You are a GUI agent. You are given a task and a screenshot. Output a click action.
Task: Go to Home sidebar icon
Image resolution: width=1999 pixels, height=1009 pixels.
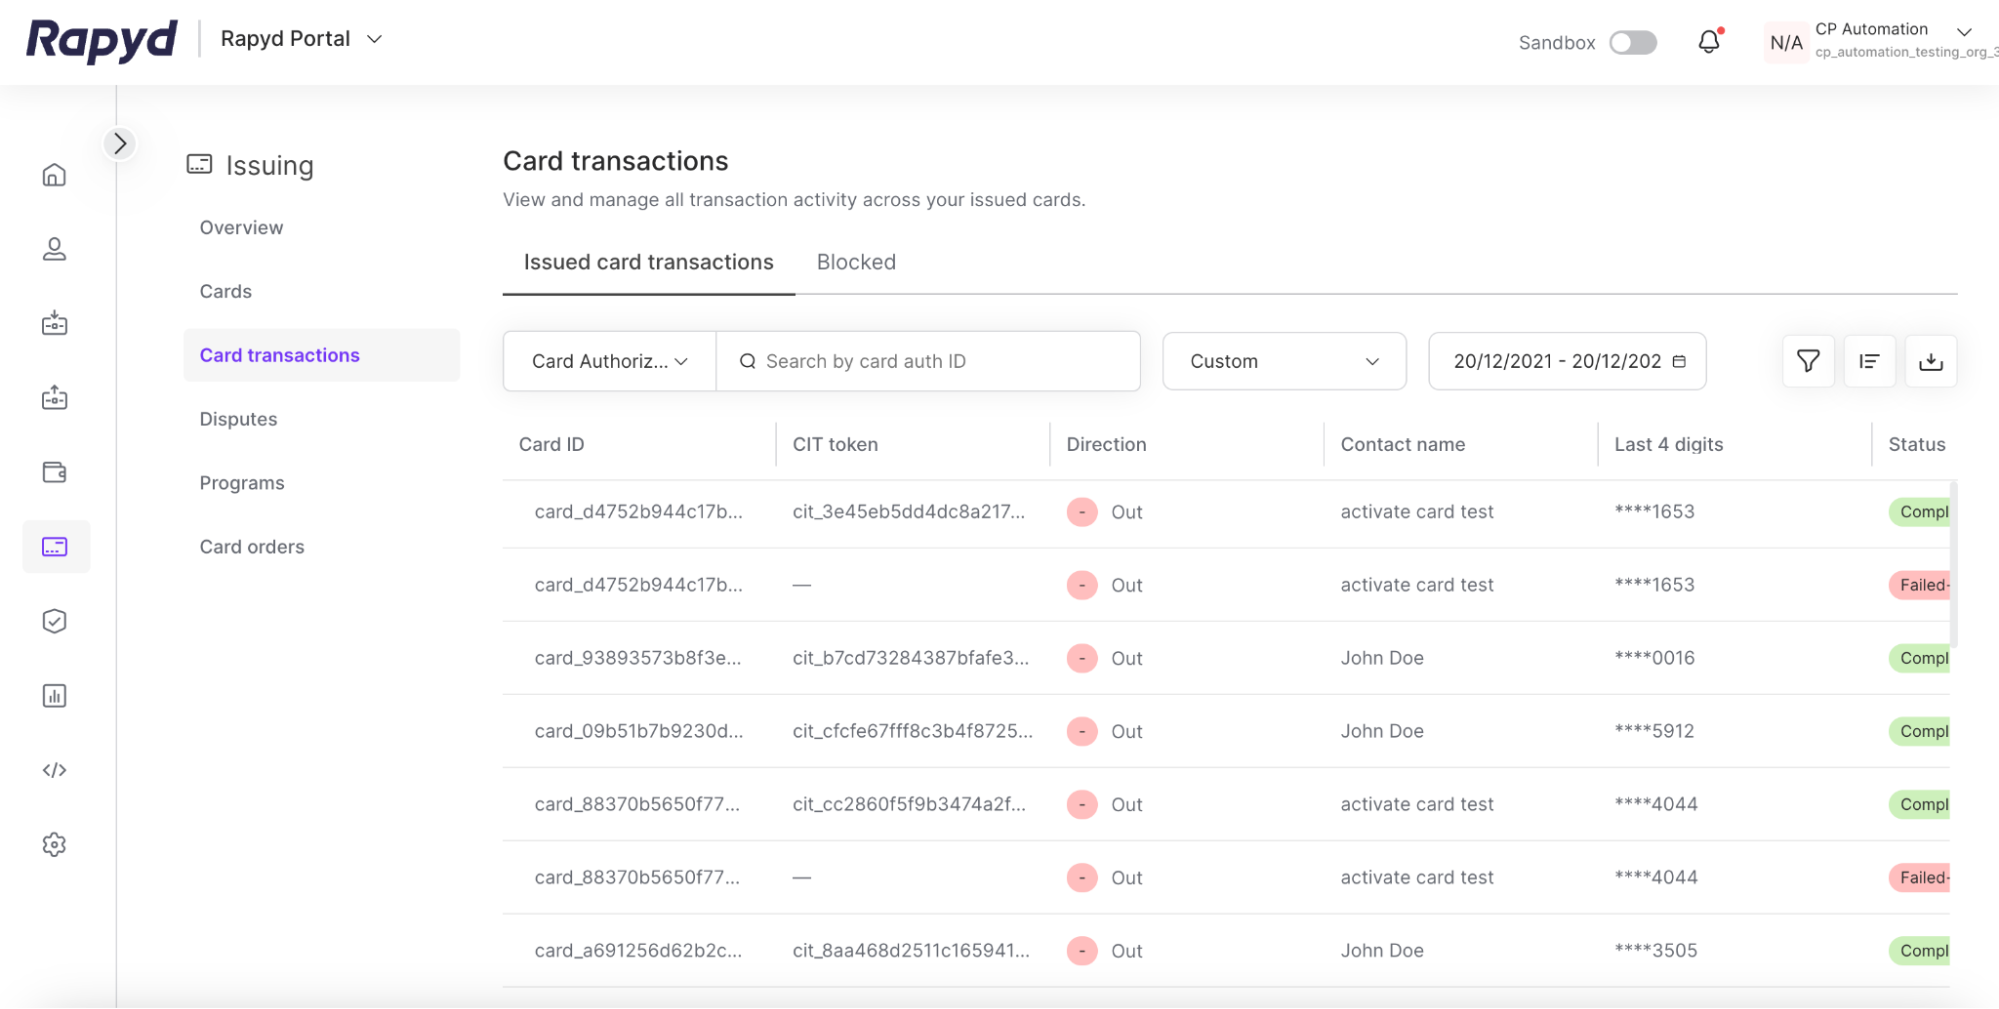click(55, 175)
